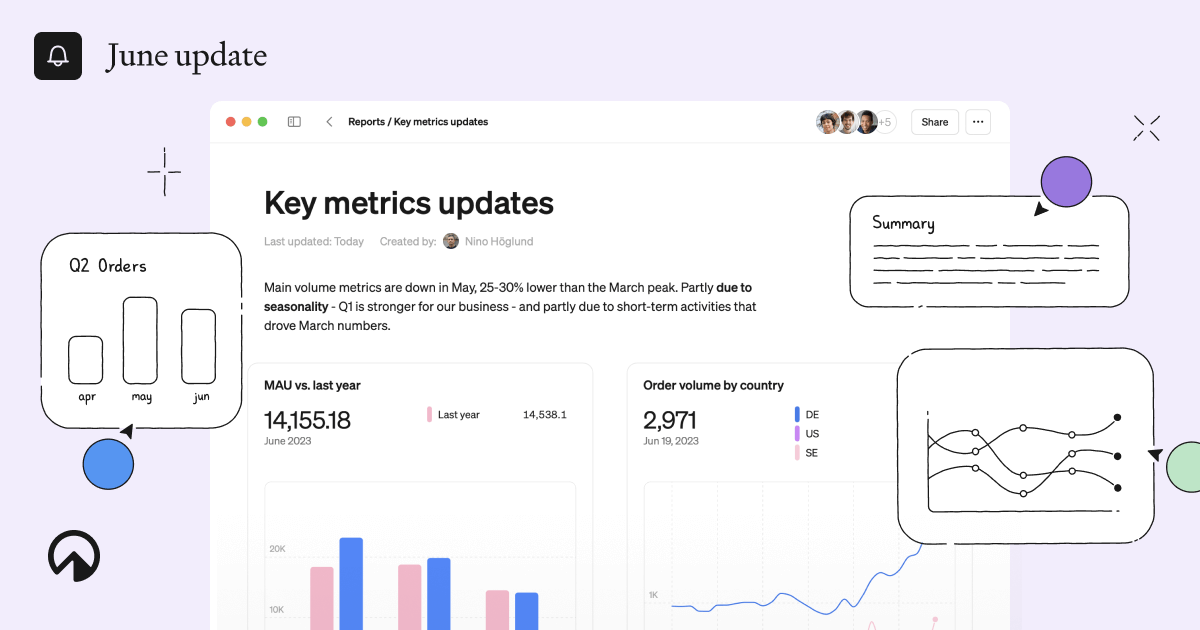Screen dimensions: 1200x630
Task: Click the 'June 2023' date label
Action: tap(288, 441)
